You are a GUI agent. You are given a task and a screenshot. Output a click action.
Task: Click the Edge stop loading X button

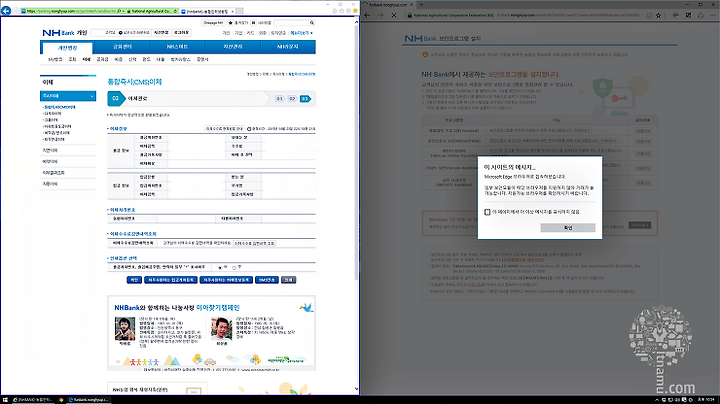coord(394,15)
